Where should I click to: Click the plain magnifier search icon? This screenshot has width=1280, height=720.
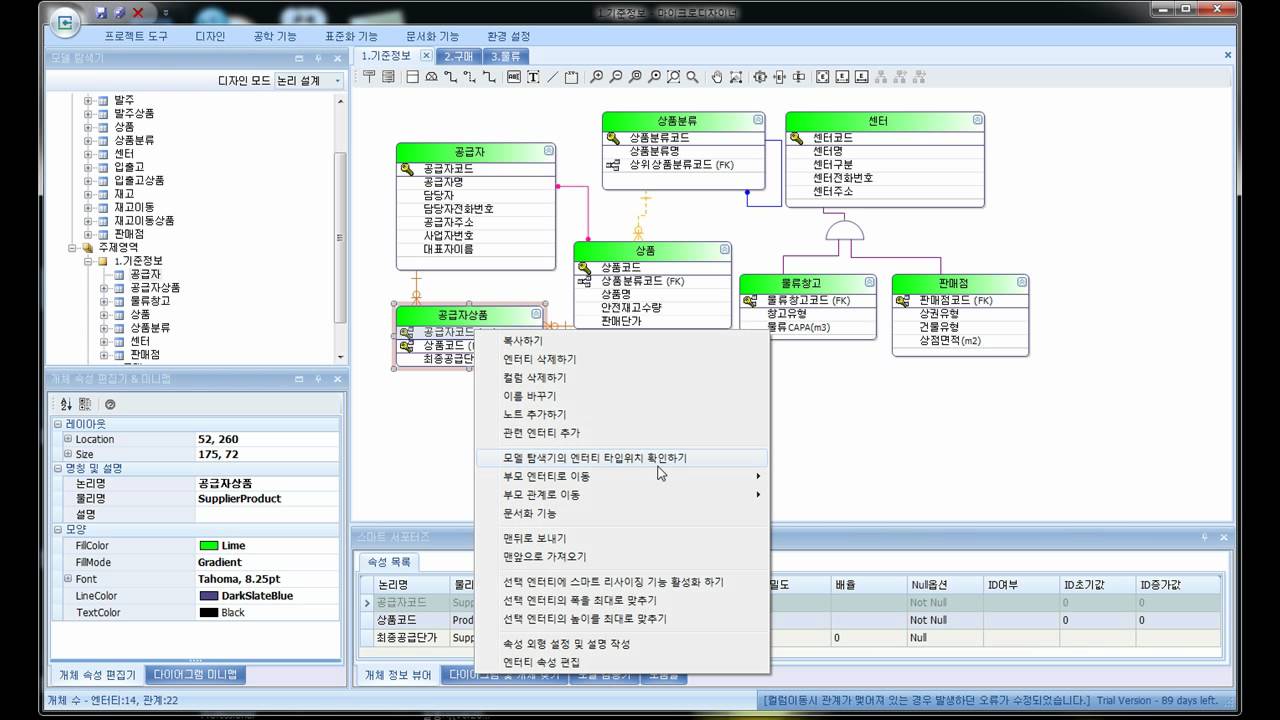[x=693, y=77]
